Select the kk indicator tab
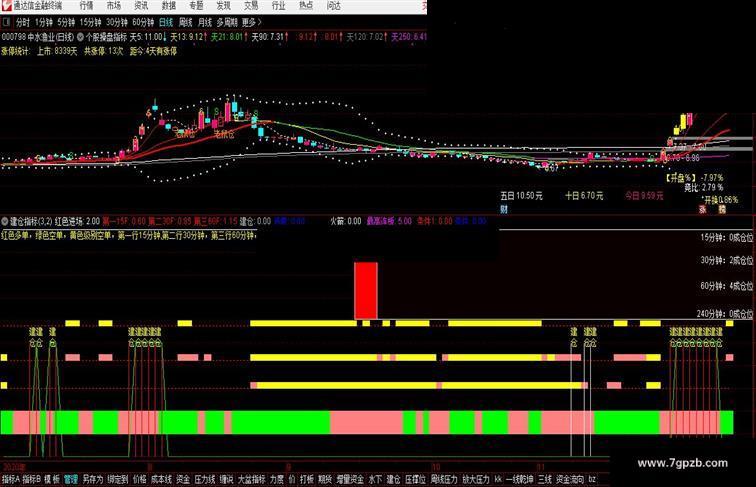Image resolution: width=756 pixels, height=487 pixels. [498, 479]
